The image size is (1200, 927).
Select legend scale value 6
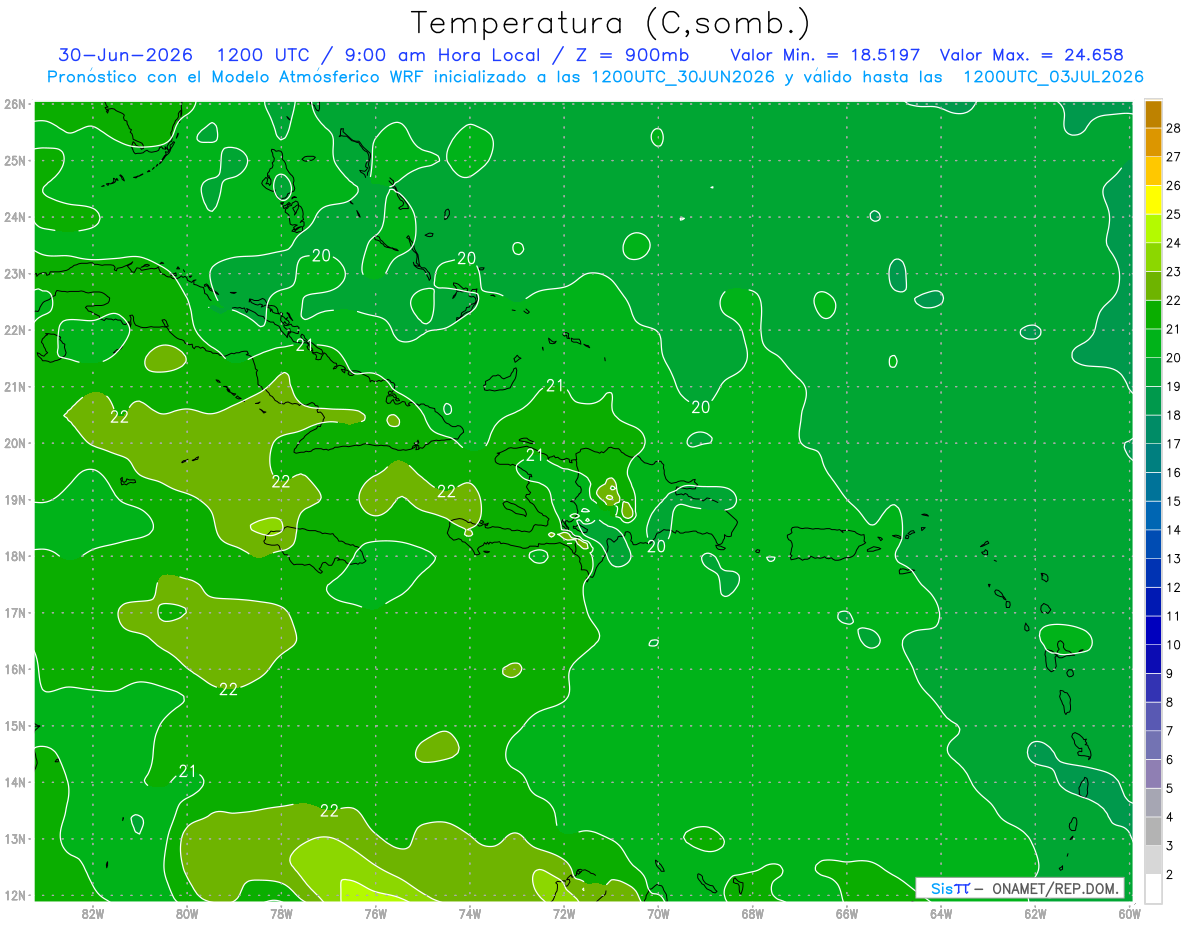(x=1170, y=760)
